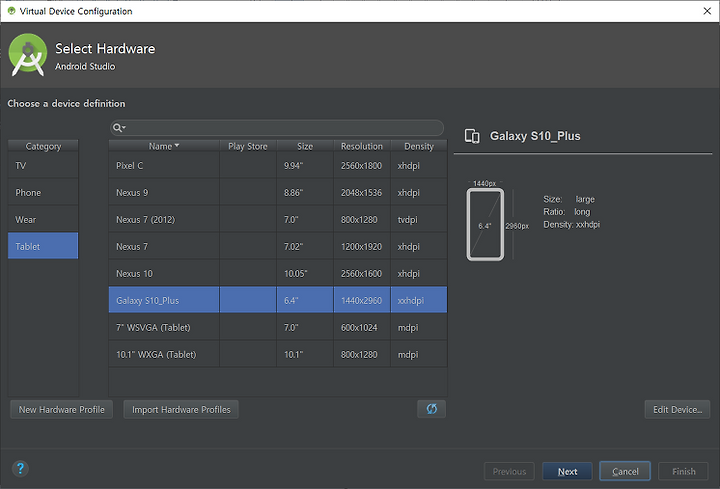Select the Nexus 7 7.02" device row
720x489 pixels.
[278, 247]
